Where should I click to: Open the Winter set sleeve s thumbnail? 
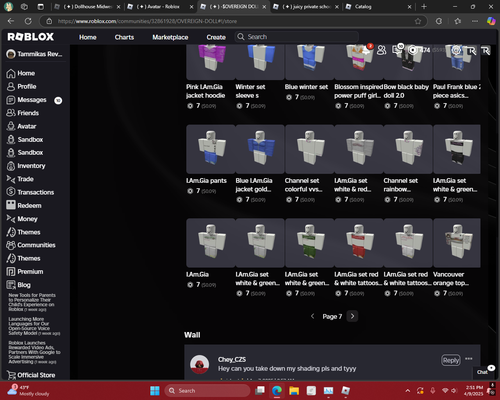point(260,62)
